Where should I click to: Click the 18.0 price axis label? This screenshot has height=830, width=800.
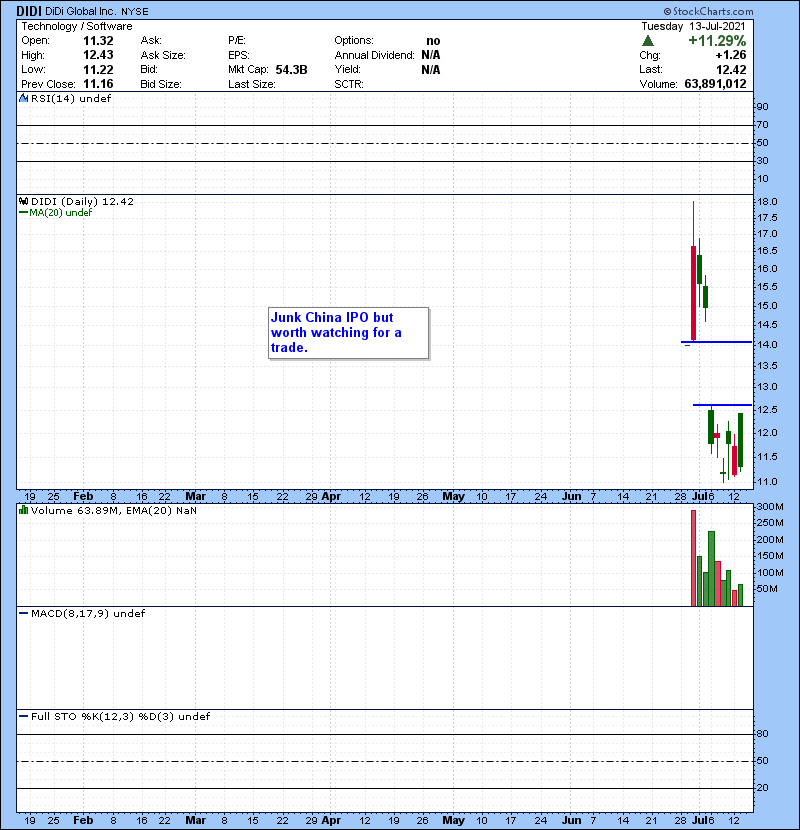click(767, 202)
